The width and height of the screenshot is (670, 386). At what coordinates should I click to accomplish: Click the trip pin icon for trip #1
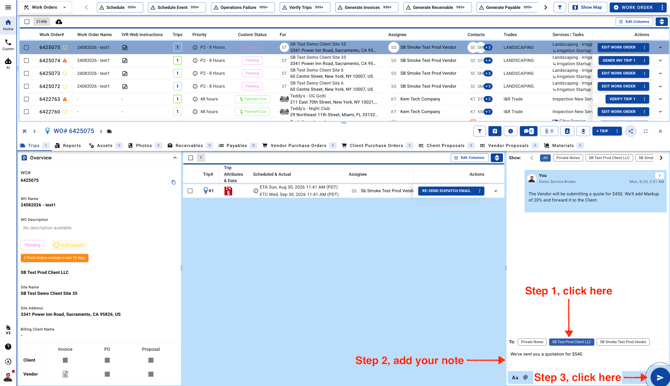206,191
